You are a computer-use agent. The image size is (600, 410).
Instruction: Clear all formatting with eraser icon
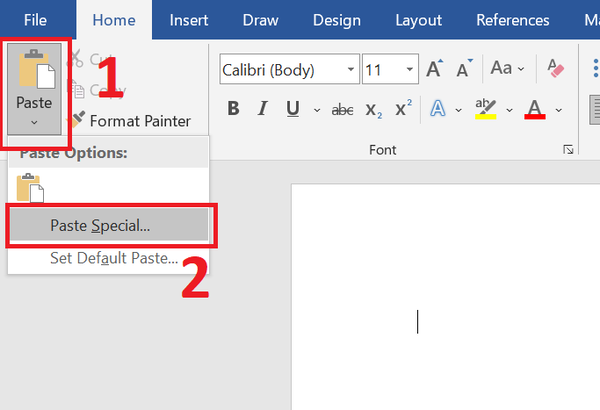555,68
